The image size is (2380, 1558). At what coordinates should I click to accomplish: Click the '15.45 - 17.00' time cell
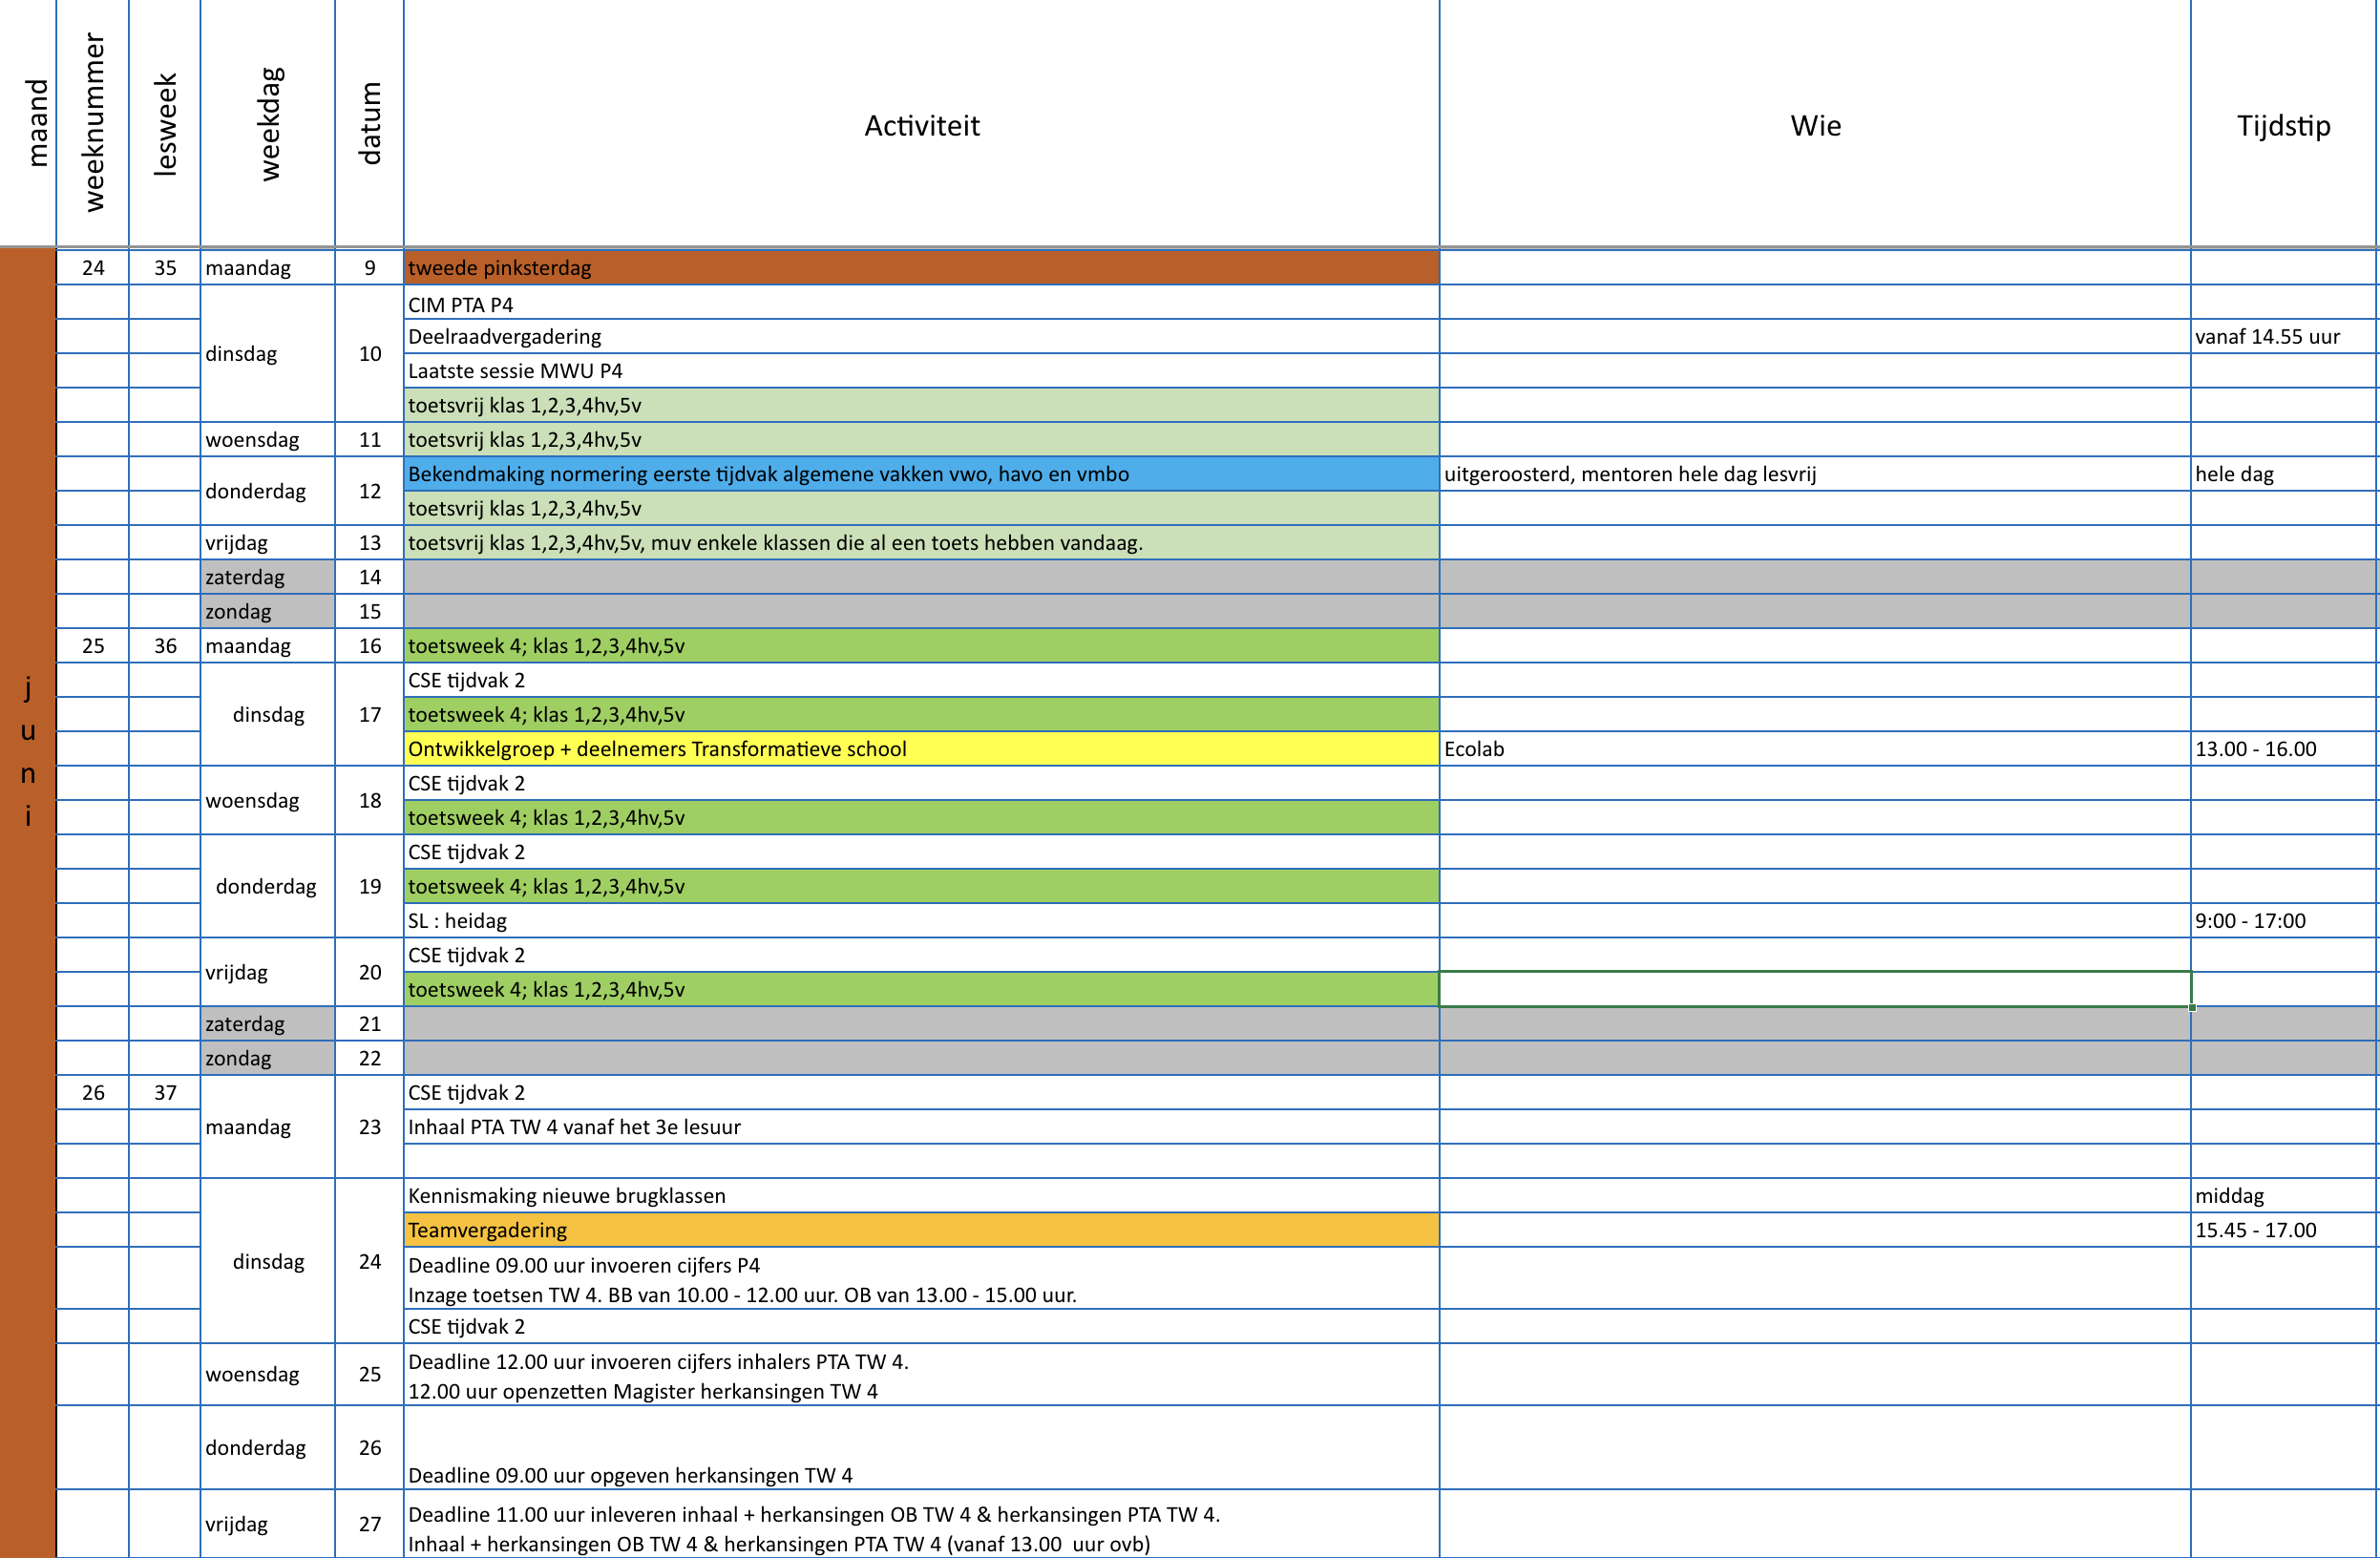[x=2284, y=1230]
